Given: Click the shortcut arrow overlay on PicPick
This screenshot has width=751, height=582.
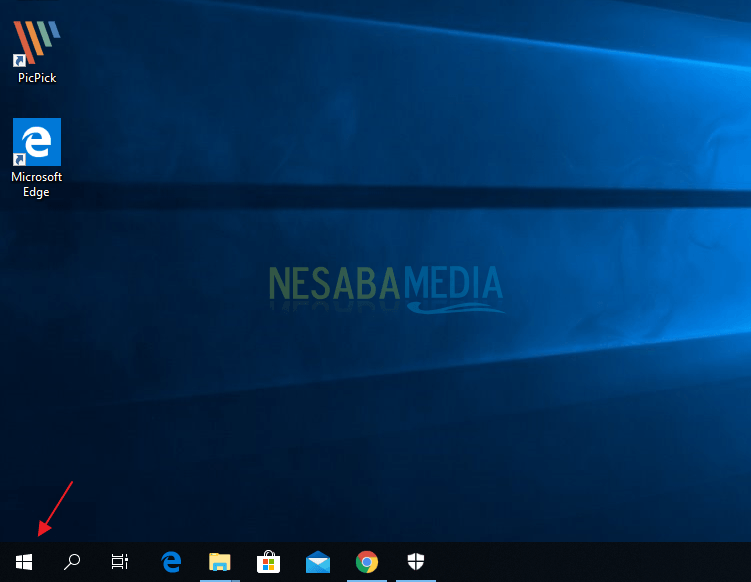Looking at the screenshot, I should tap(19, 61).
